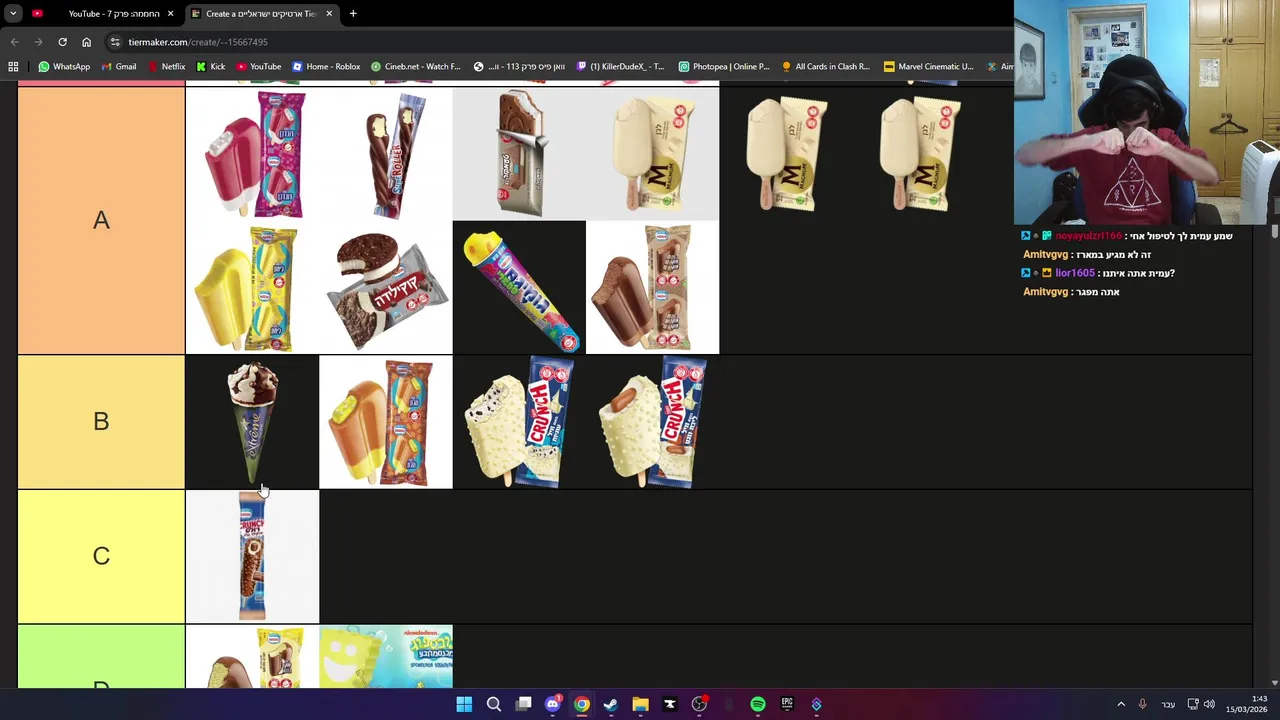Image resolution: width=1280 pixels, height=720 pixels.
Task: Open OBS Studio from the taskbar
Action: coord(699,704)
